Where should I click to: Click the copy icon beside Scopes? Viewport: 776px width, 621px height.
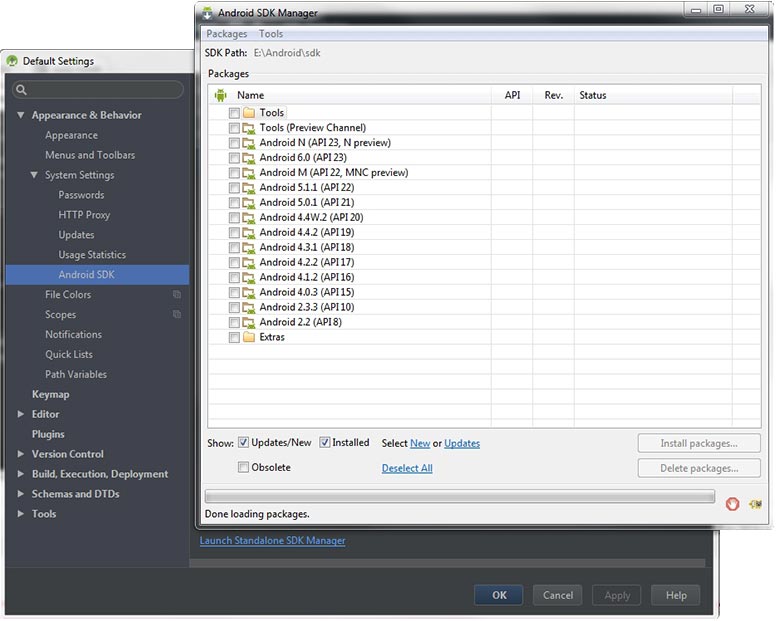tap(177, 314)
